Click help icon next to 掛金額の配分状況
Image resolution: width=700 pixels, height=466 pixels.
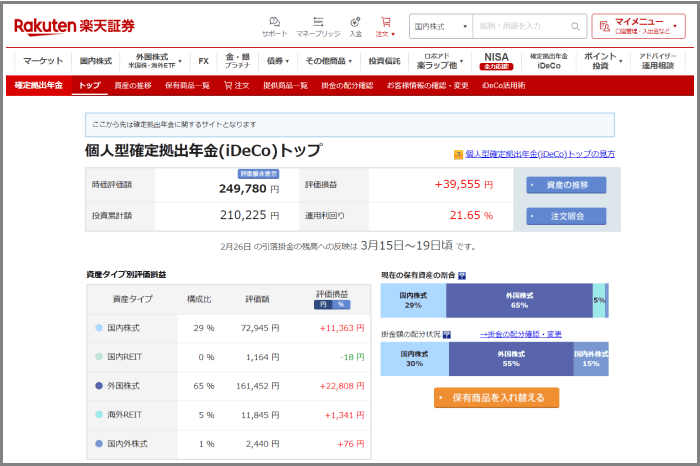pos(446,334)
